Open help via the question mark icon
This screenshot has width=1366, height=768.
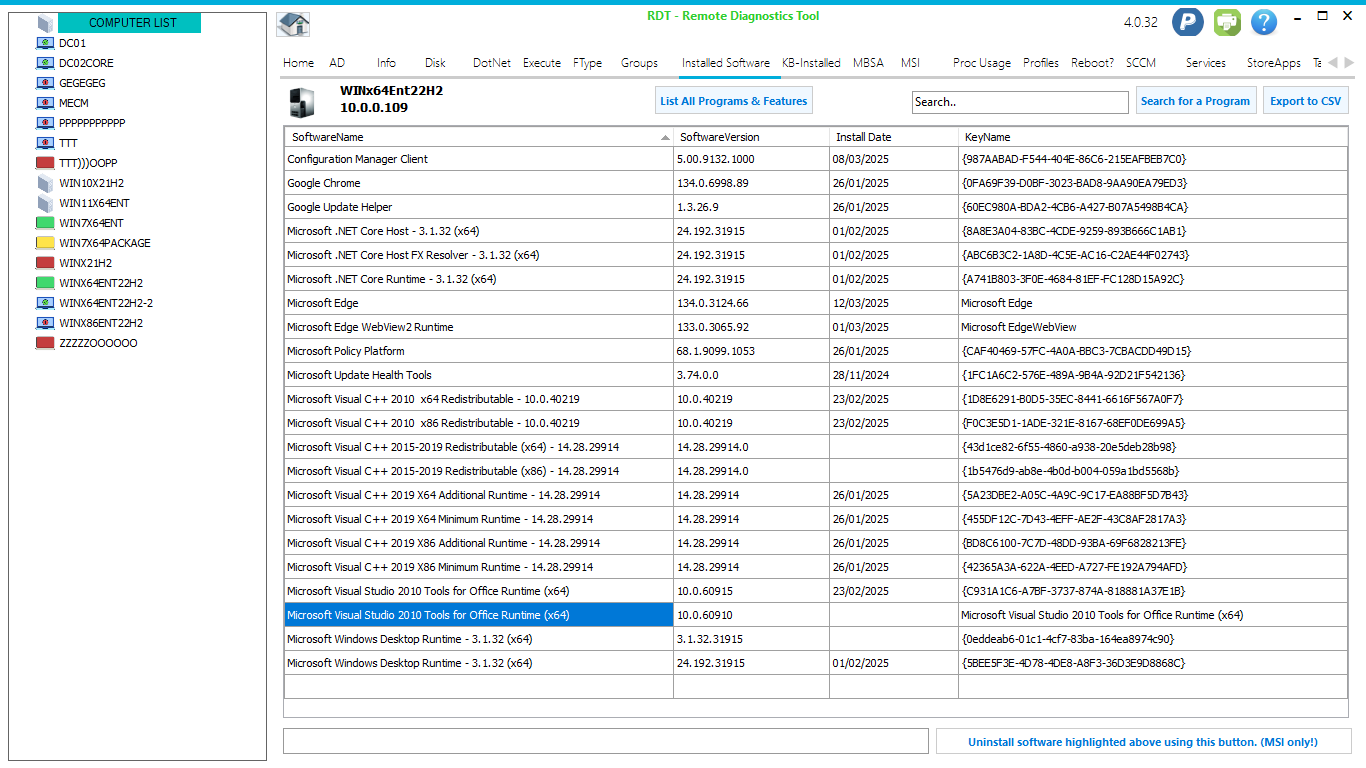click(x=1264, y=22)
